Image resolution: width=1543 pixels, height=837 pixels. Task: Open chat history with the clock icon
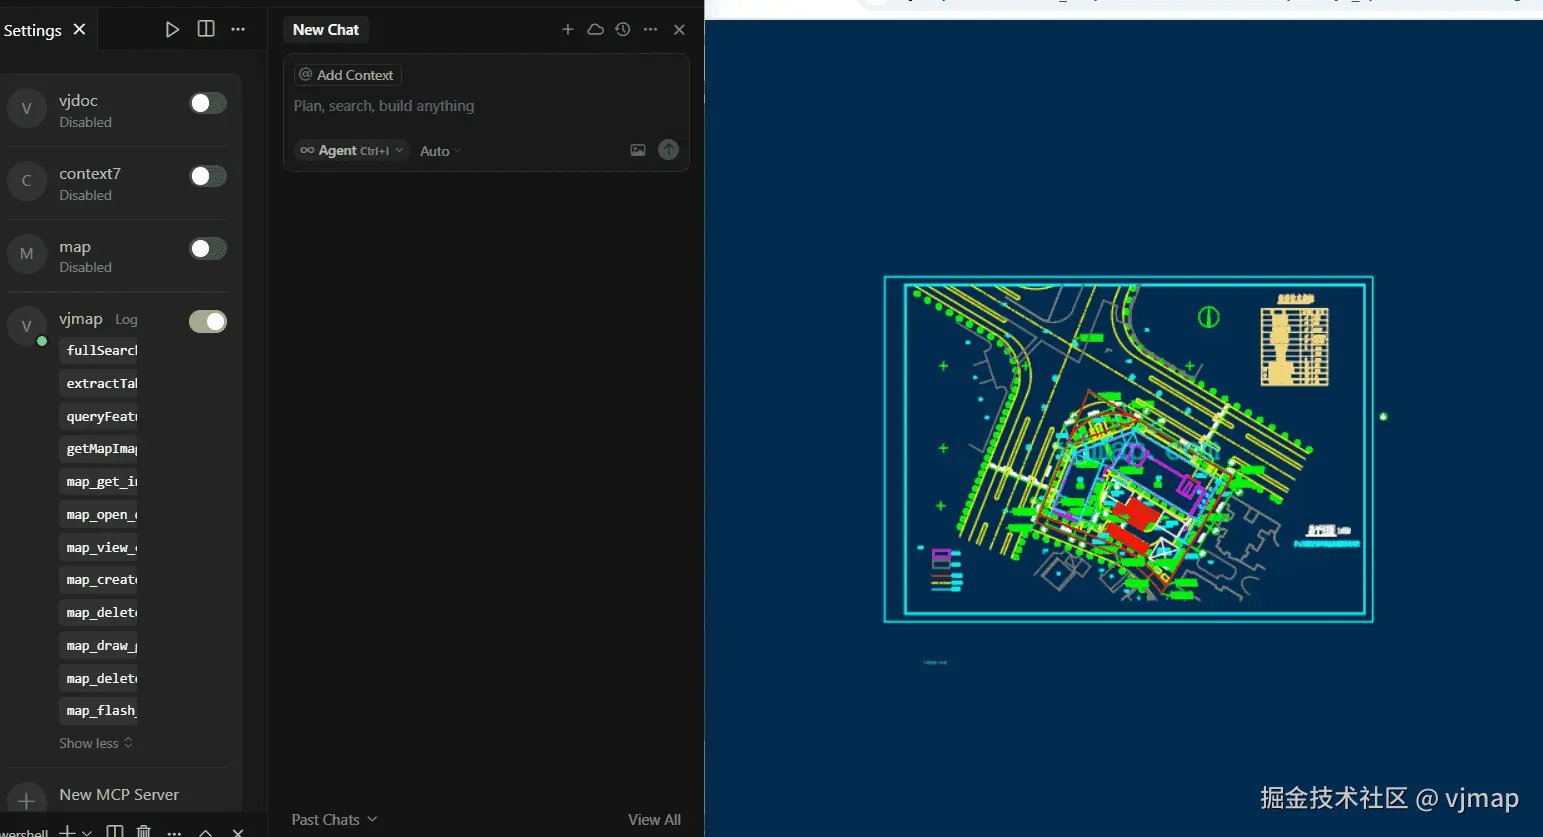click(622, 29)
